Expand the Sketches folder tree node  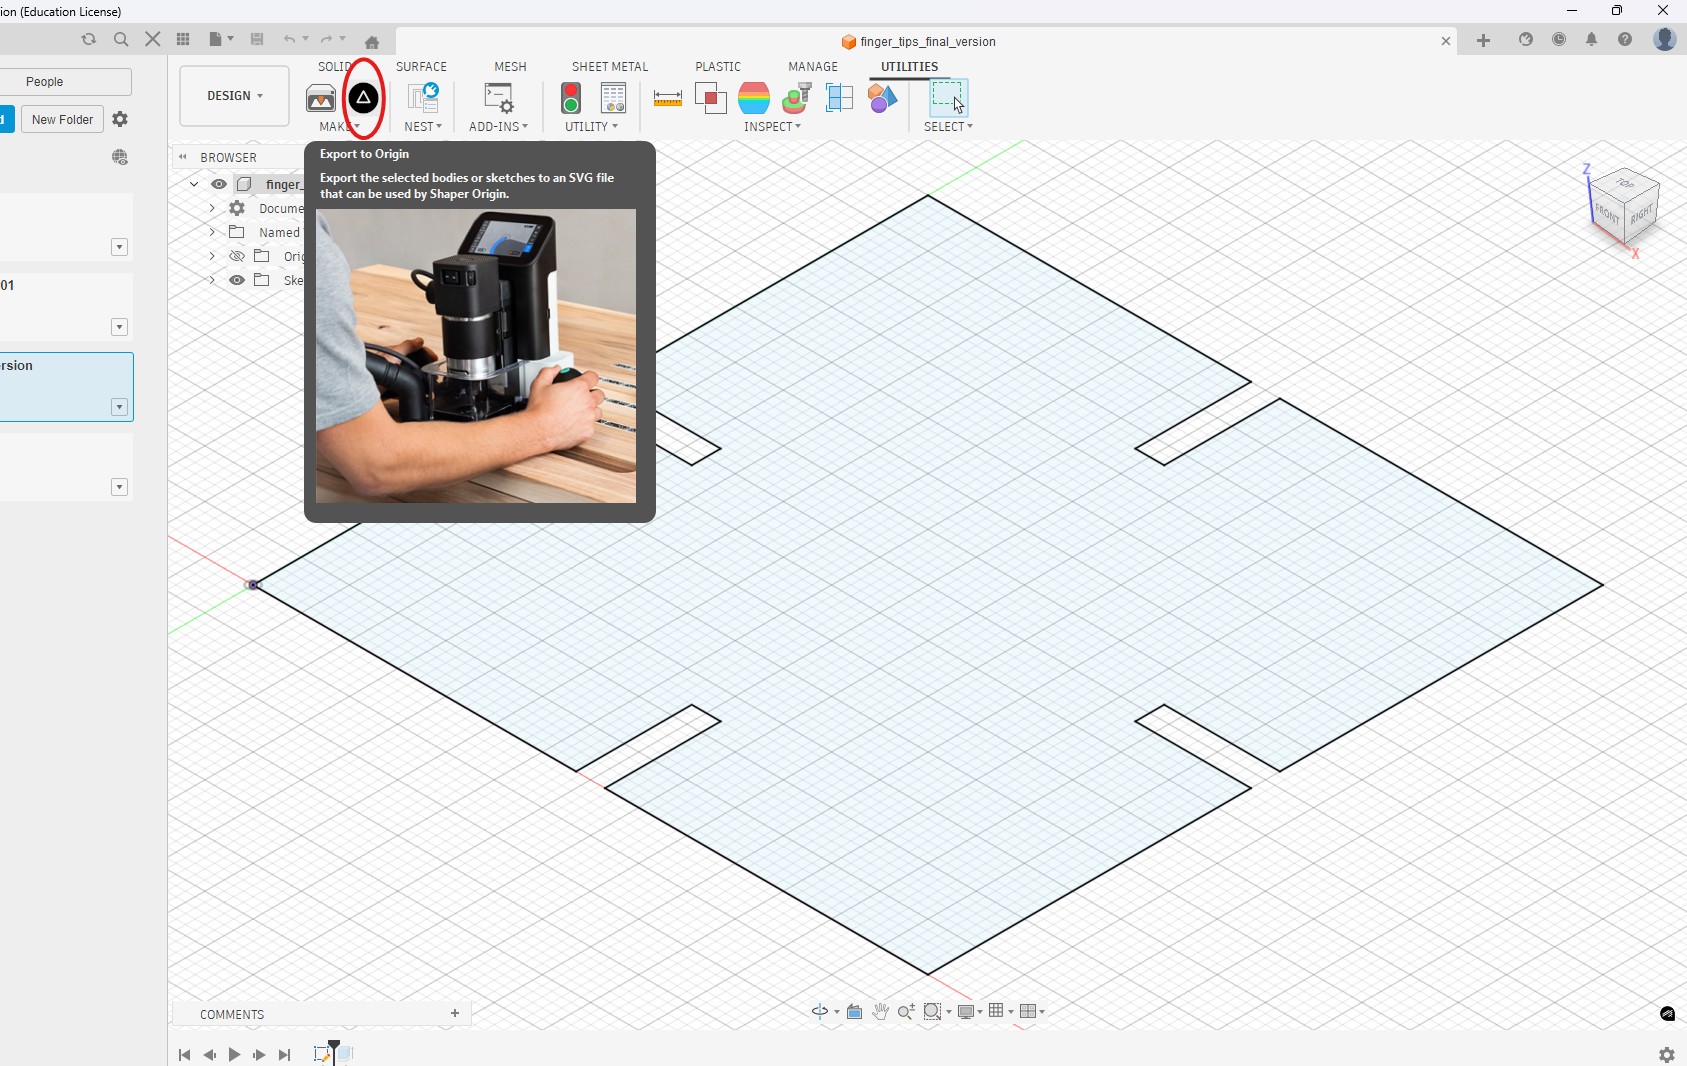212,280
